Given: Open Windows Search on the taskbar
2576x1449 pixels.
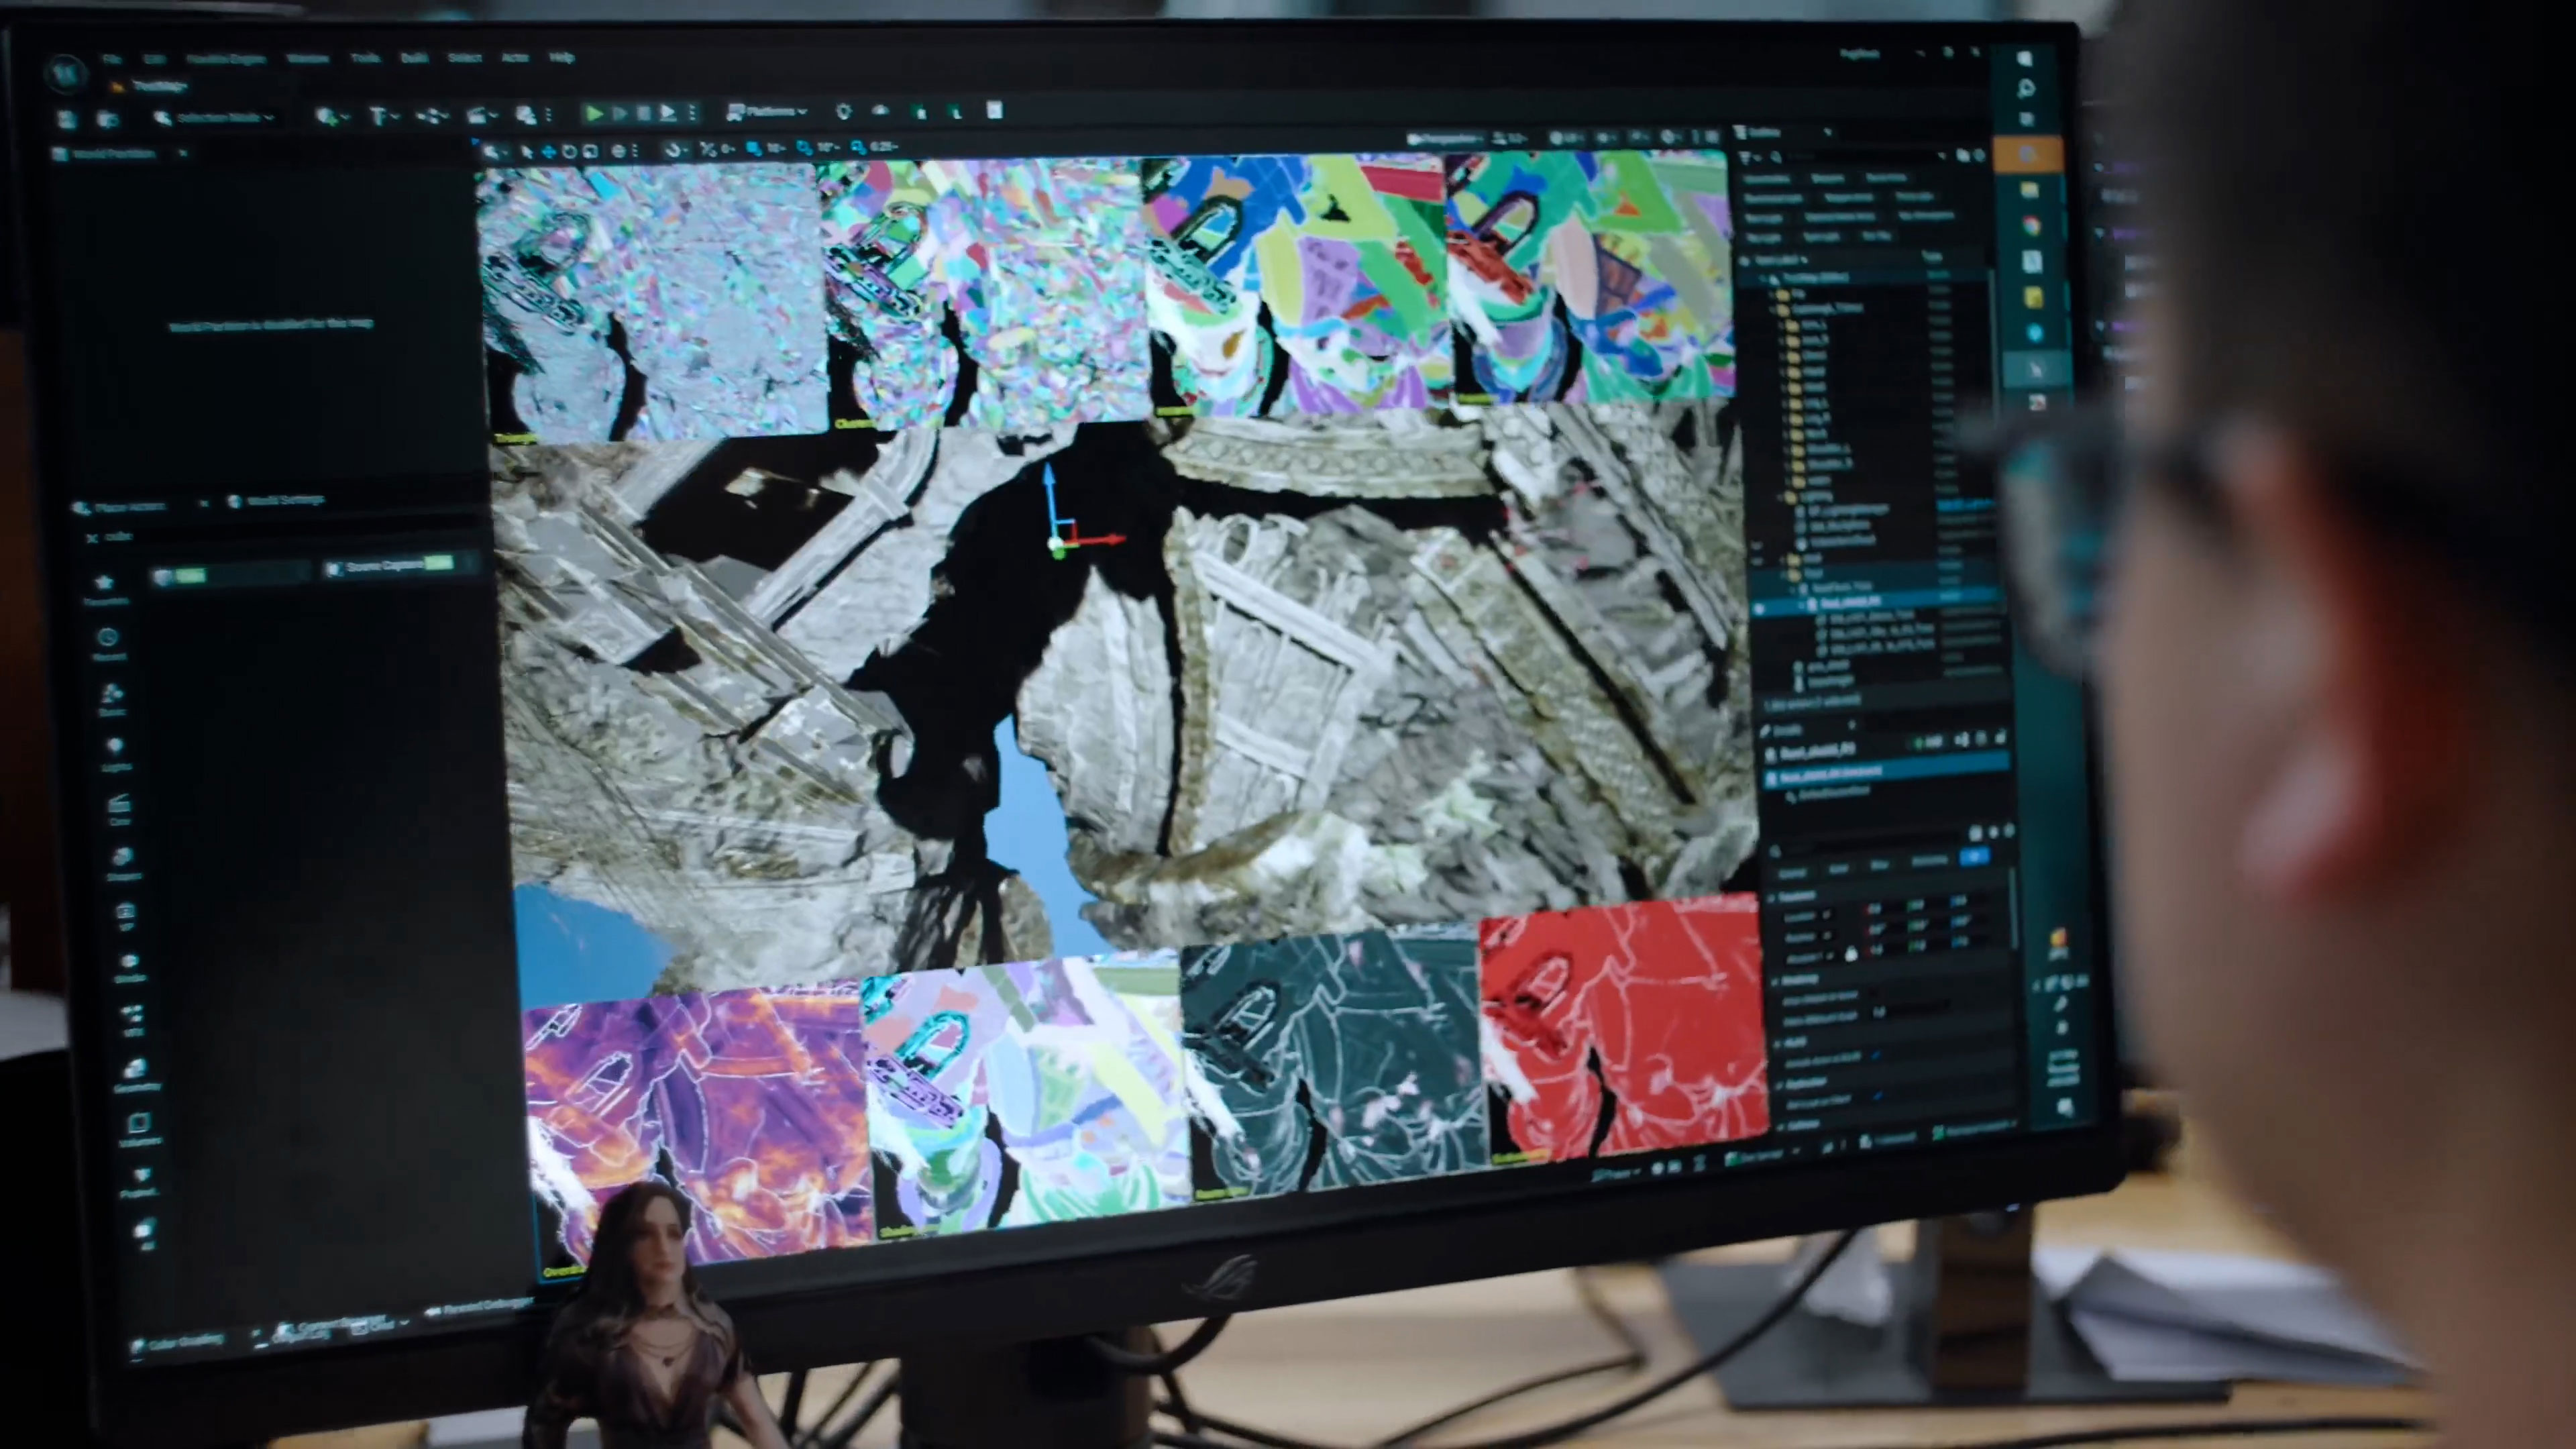Looking at the screenshot, I should [2026, 90].
